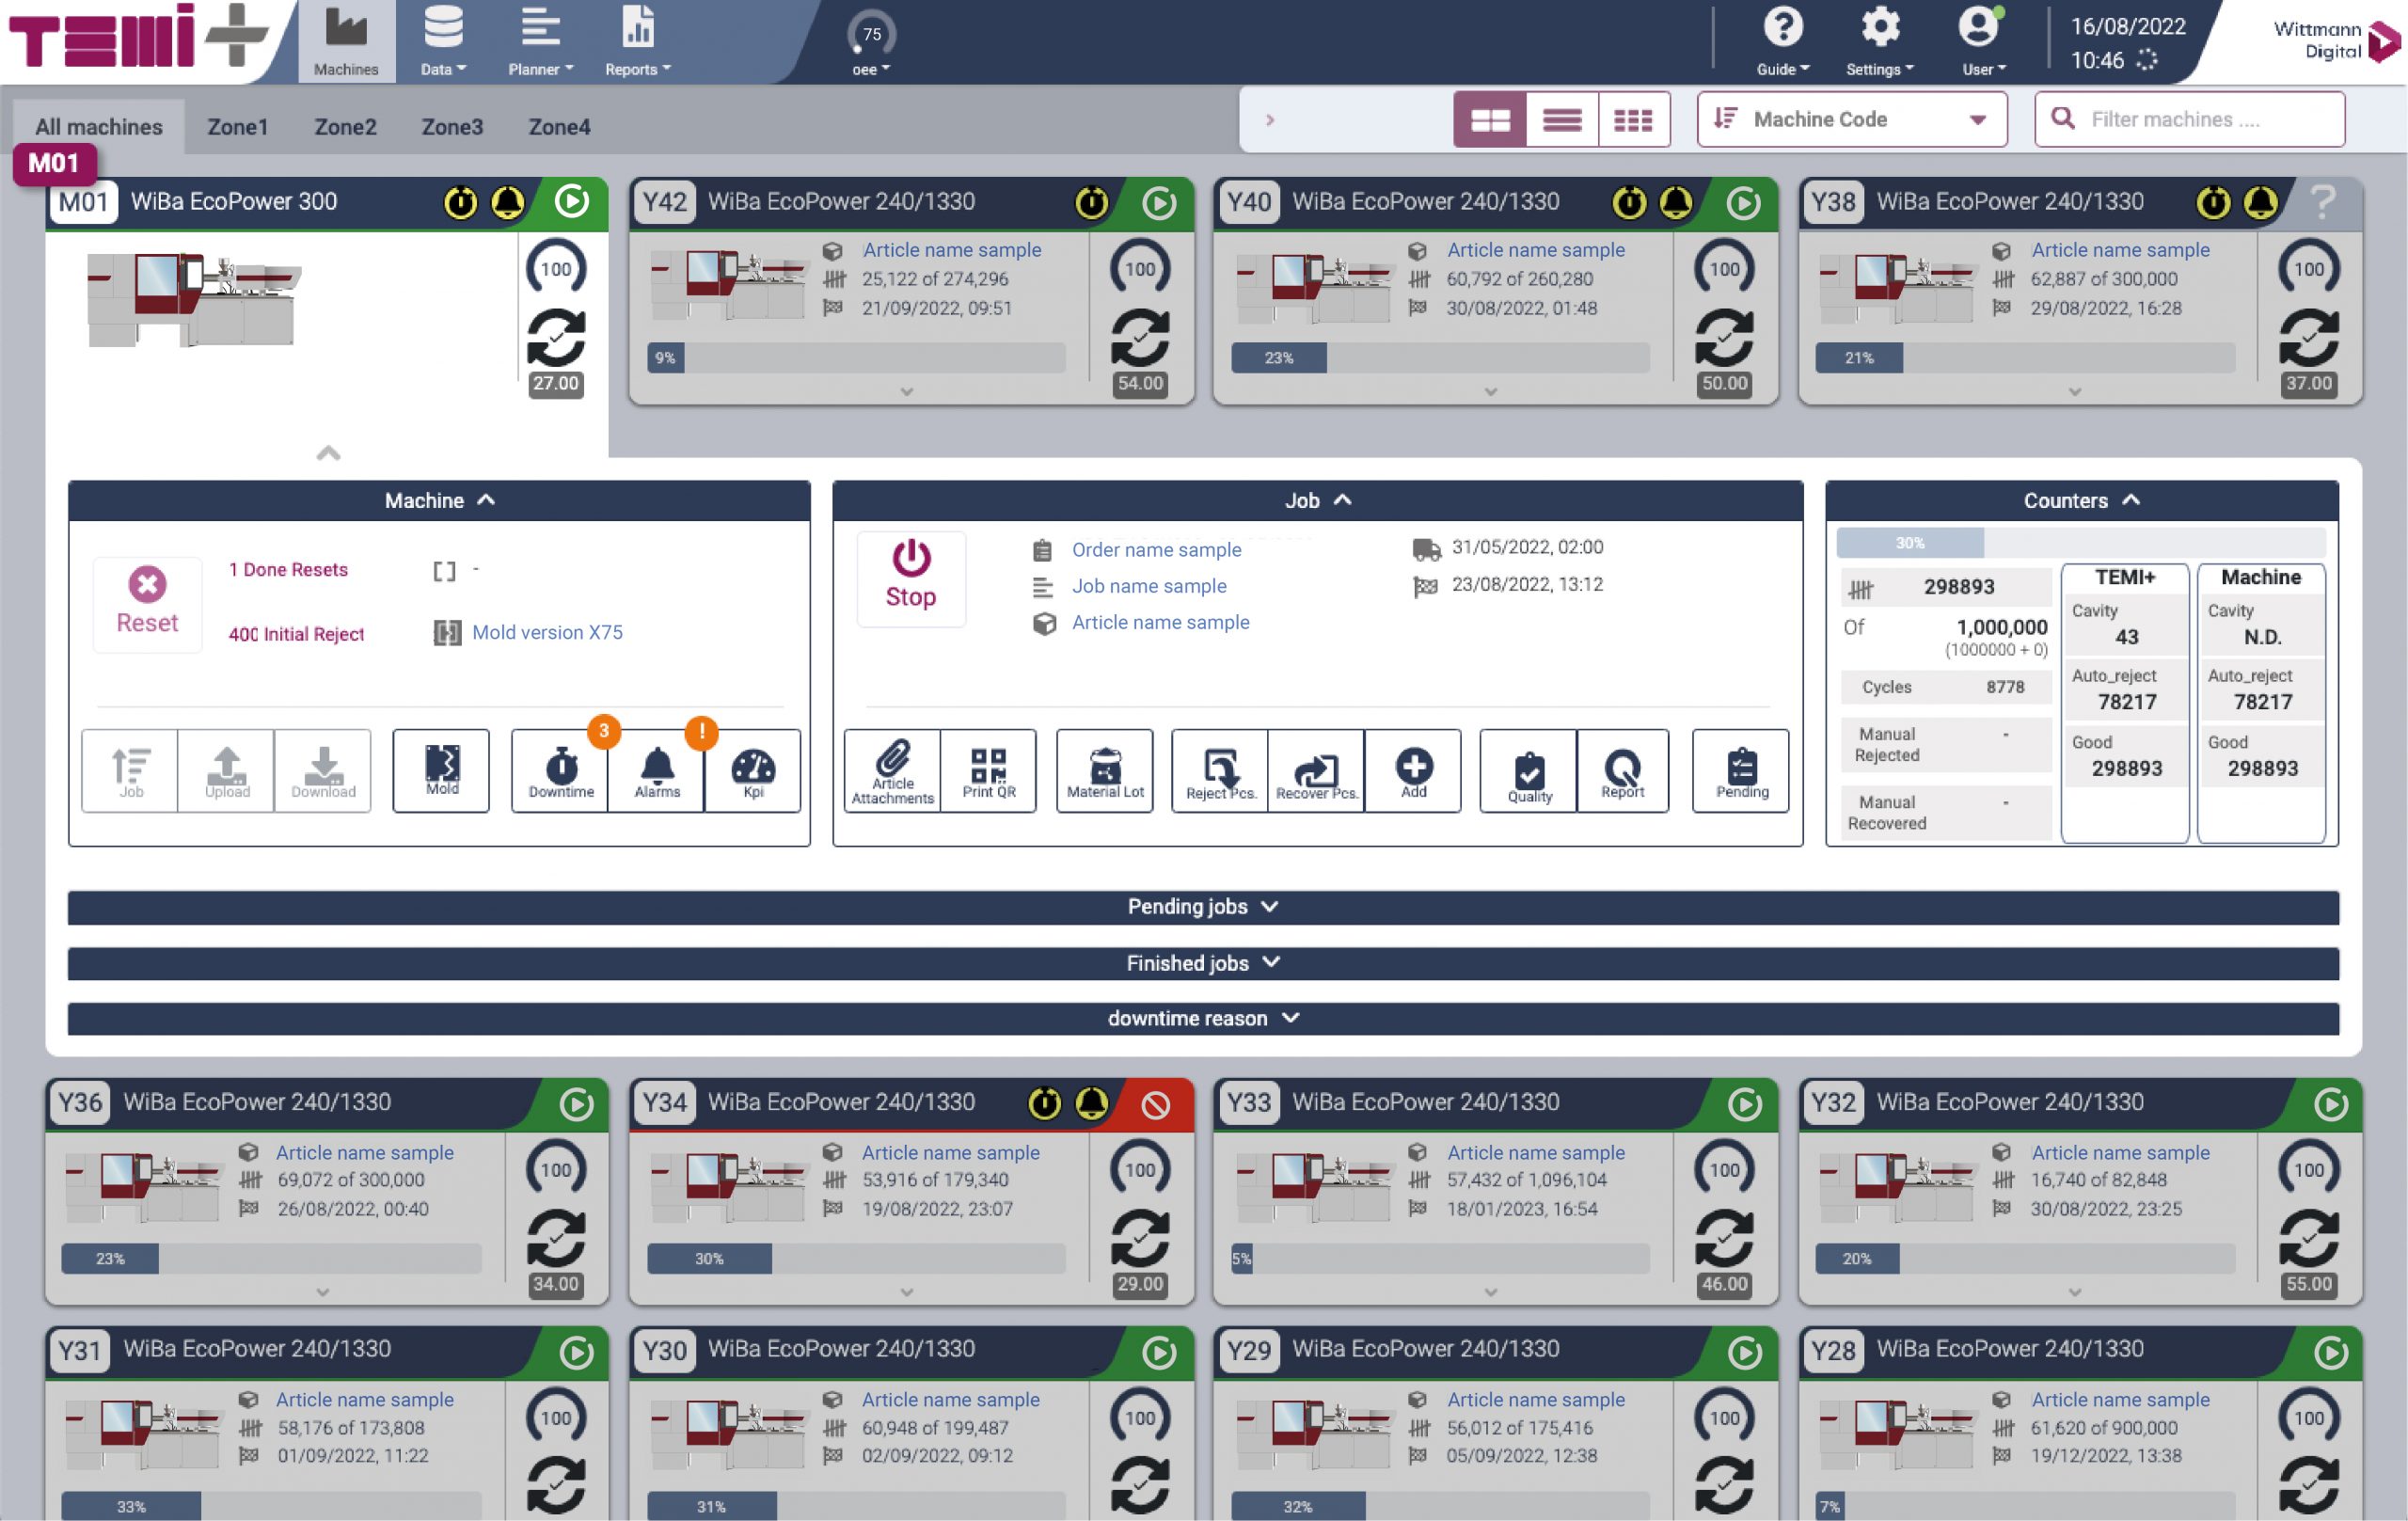Click the Job sort icon in Machine panel

click(131, 770)
